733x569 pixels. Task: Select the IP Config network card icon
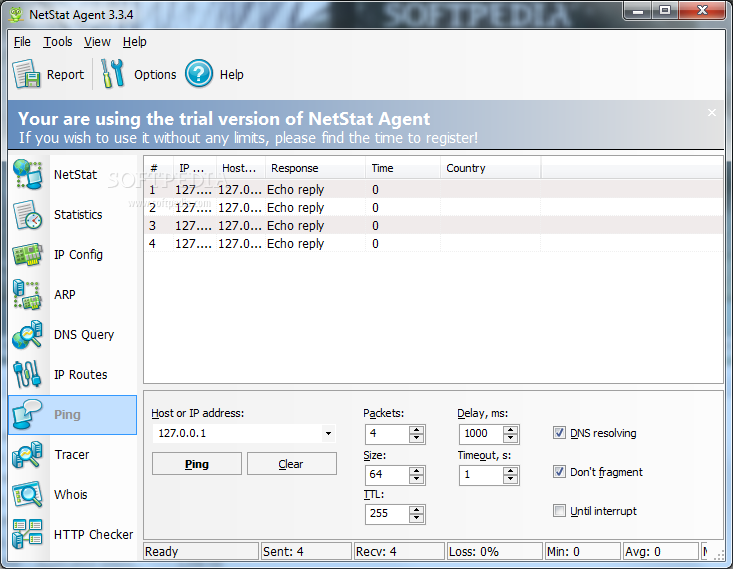pyautogui.click(x=28, y=254)
